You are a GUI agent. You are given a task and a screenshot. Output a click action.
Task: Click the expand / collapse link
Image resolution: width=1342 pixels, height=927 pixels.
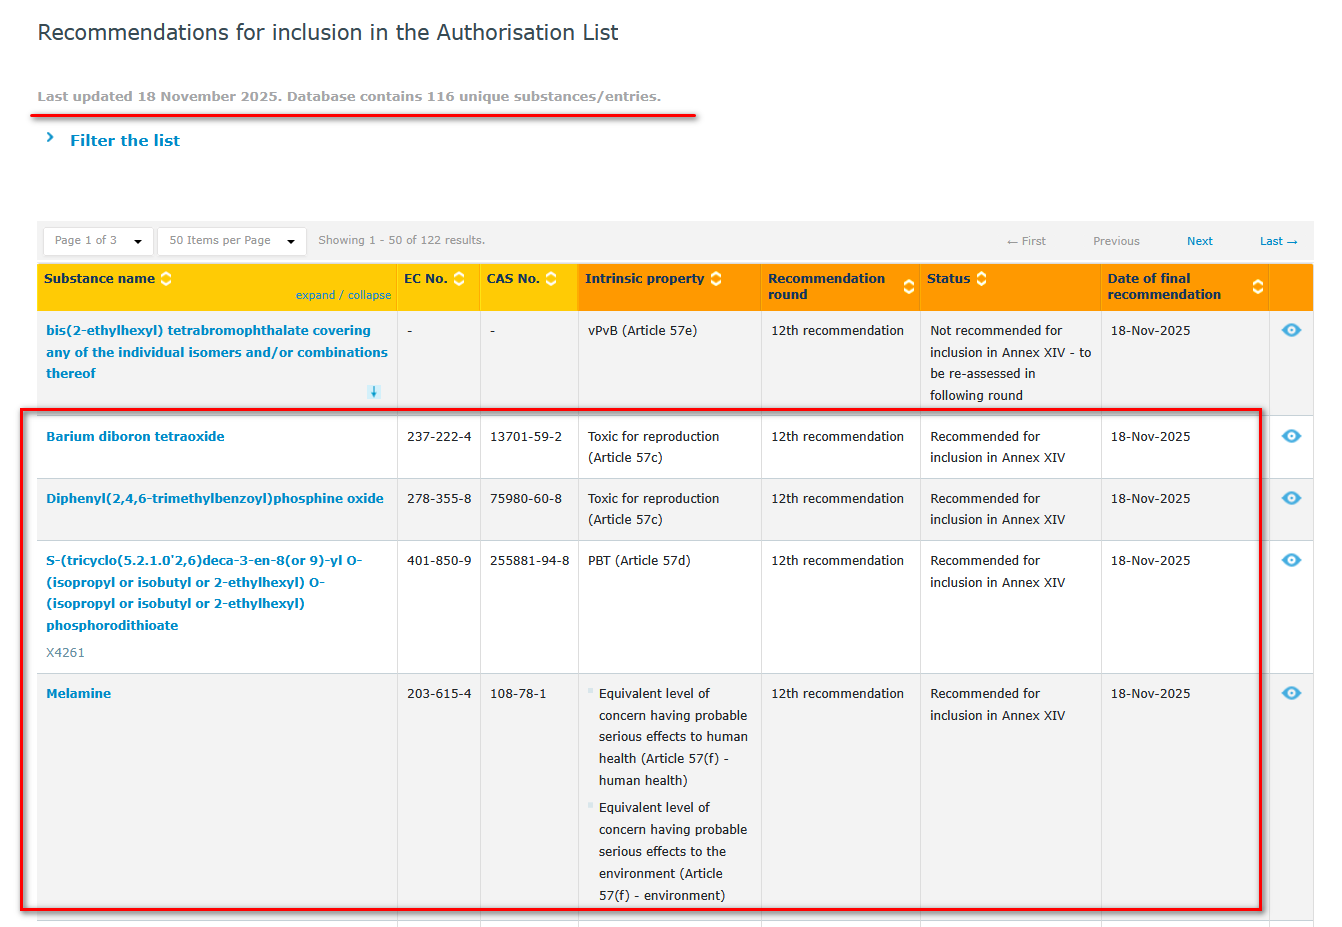343,295
